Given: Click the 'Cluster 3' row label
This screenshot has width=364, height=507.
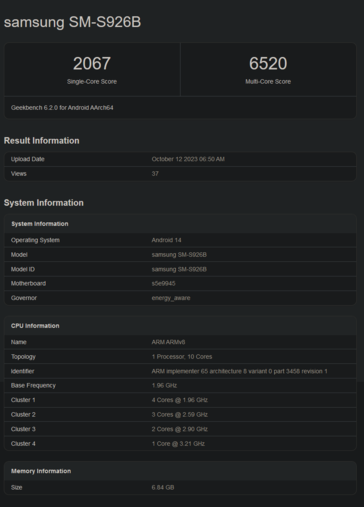Looking at the screenshot, I should pos(23,429).
